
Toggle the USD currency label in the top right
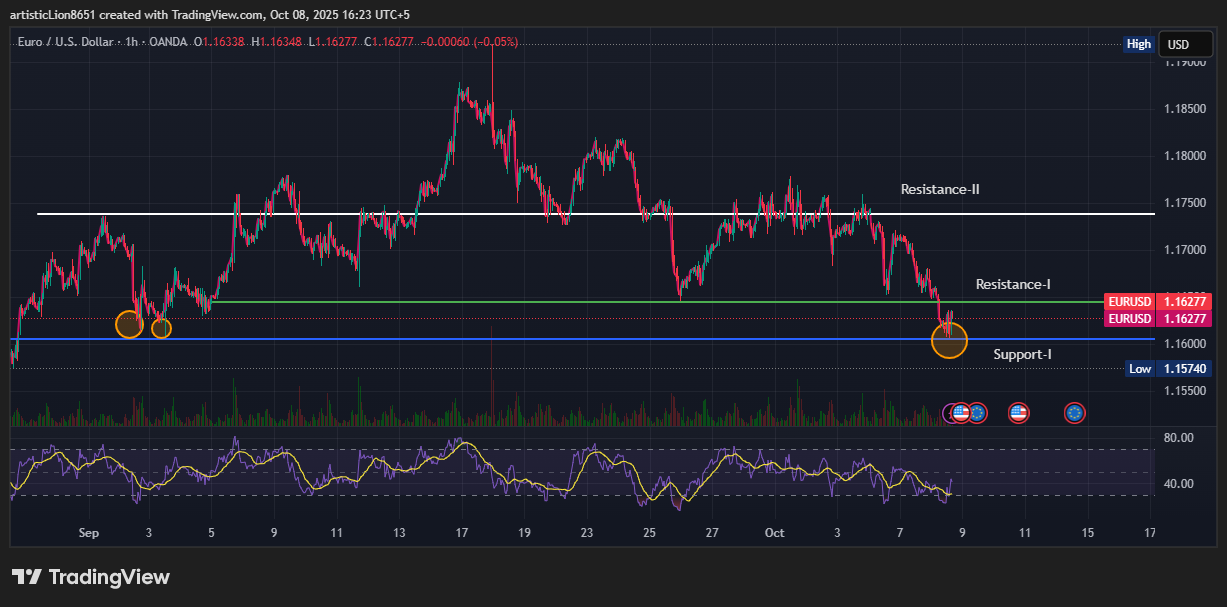(1184, 44)
